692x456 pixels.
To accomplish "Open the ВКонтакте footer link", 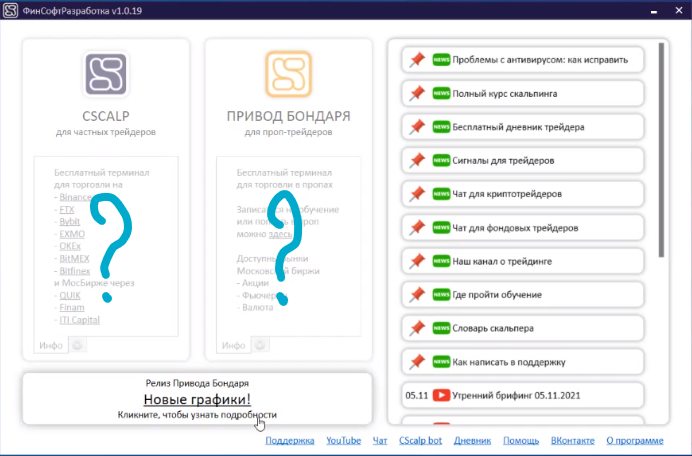I will (573, 441).
